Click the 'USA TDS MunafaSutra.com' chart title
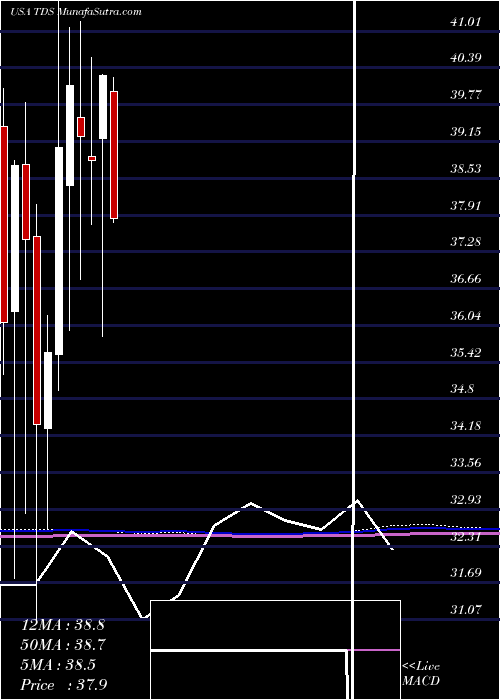 click(75, 12)
